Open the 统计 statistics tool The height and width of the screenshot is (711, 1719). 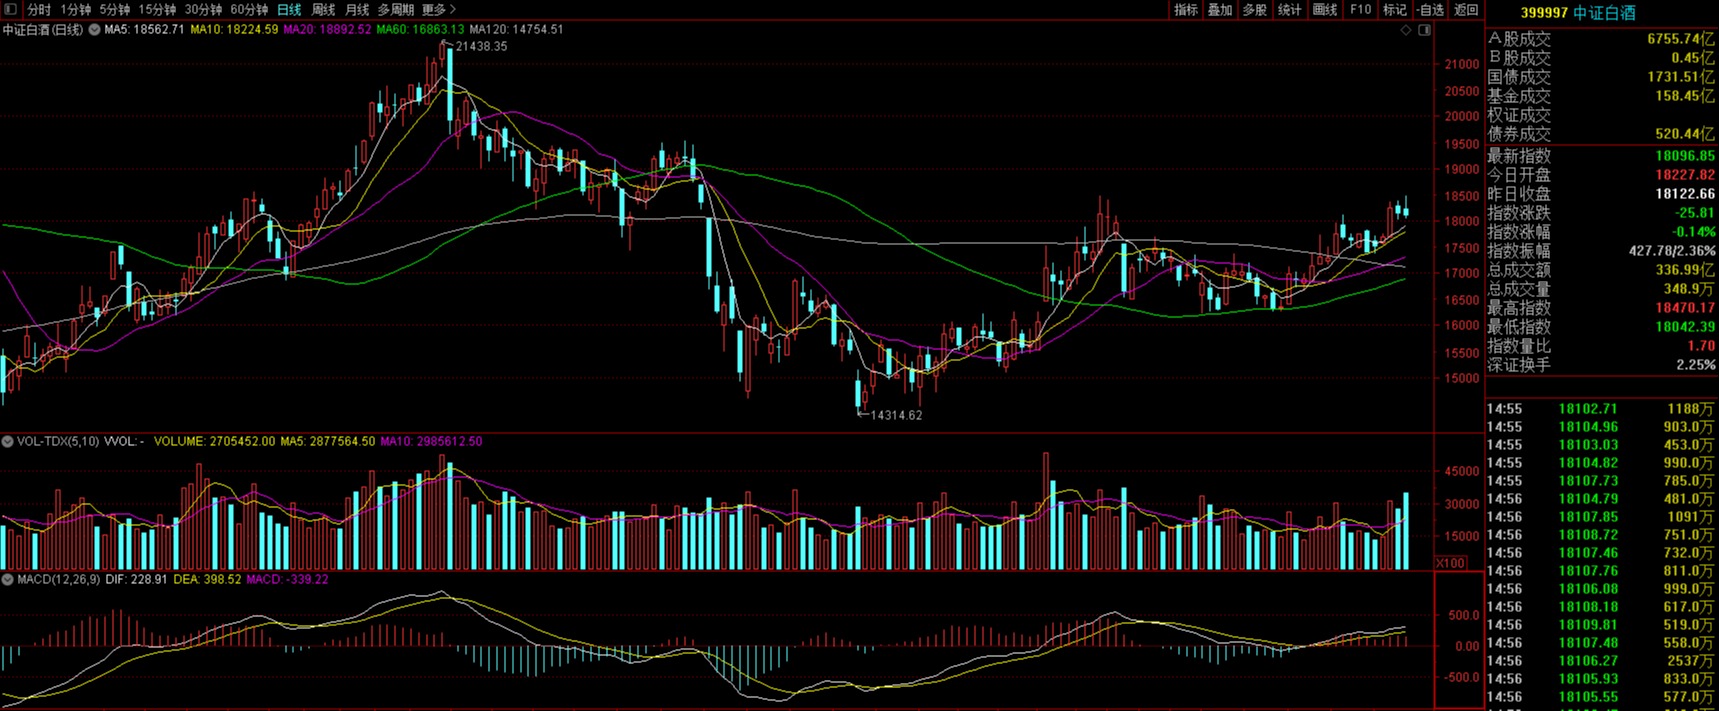point(1290,10)
